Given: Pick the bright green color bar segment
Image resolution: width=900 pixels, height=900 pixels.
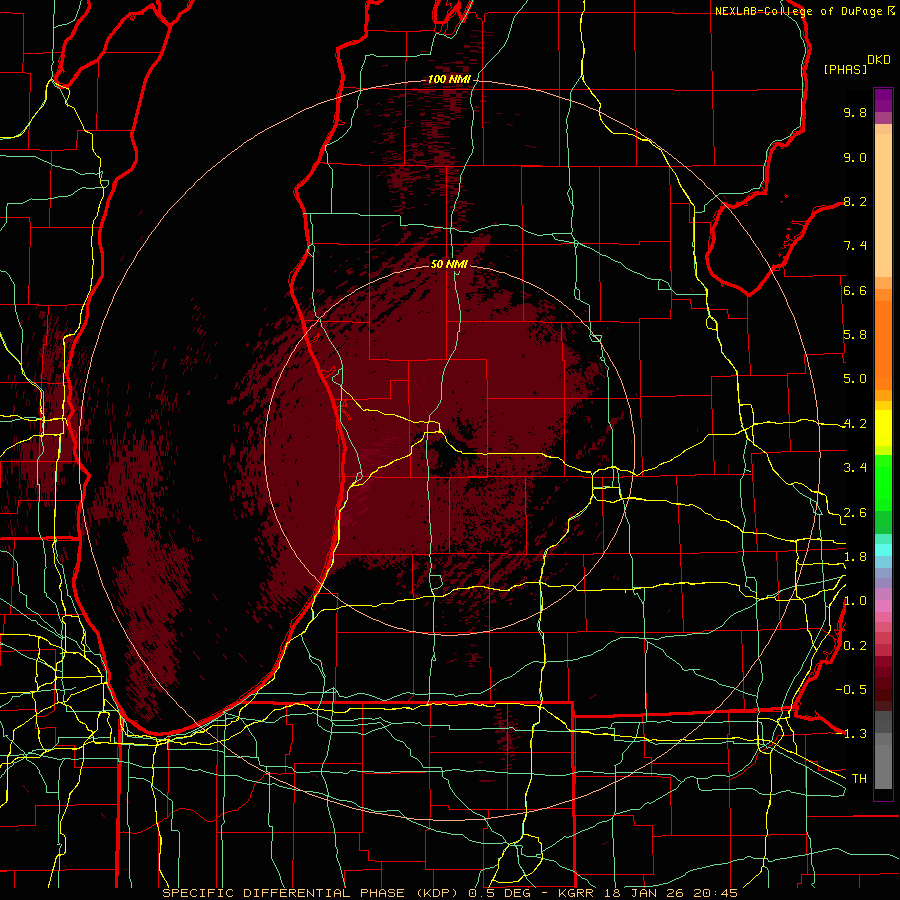Looking at the screenshot, I should pyautogui.click(x=883, y=483).
